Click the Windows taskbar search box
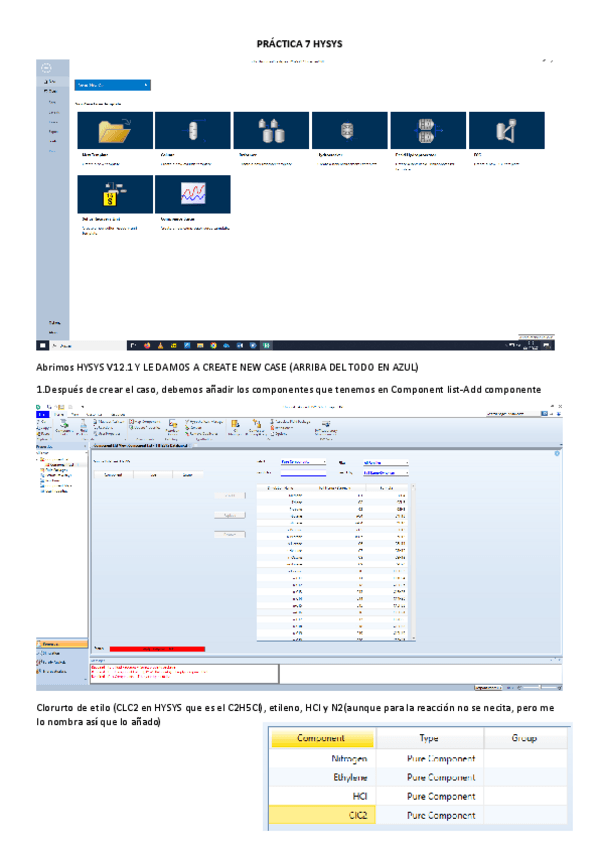 point(88,345)
